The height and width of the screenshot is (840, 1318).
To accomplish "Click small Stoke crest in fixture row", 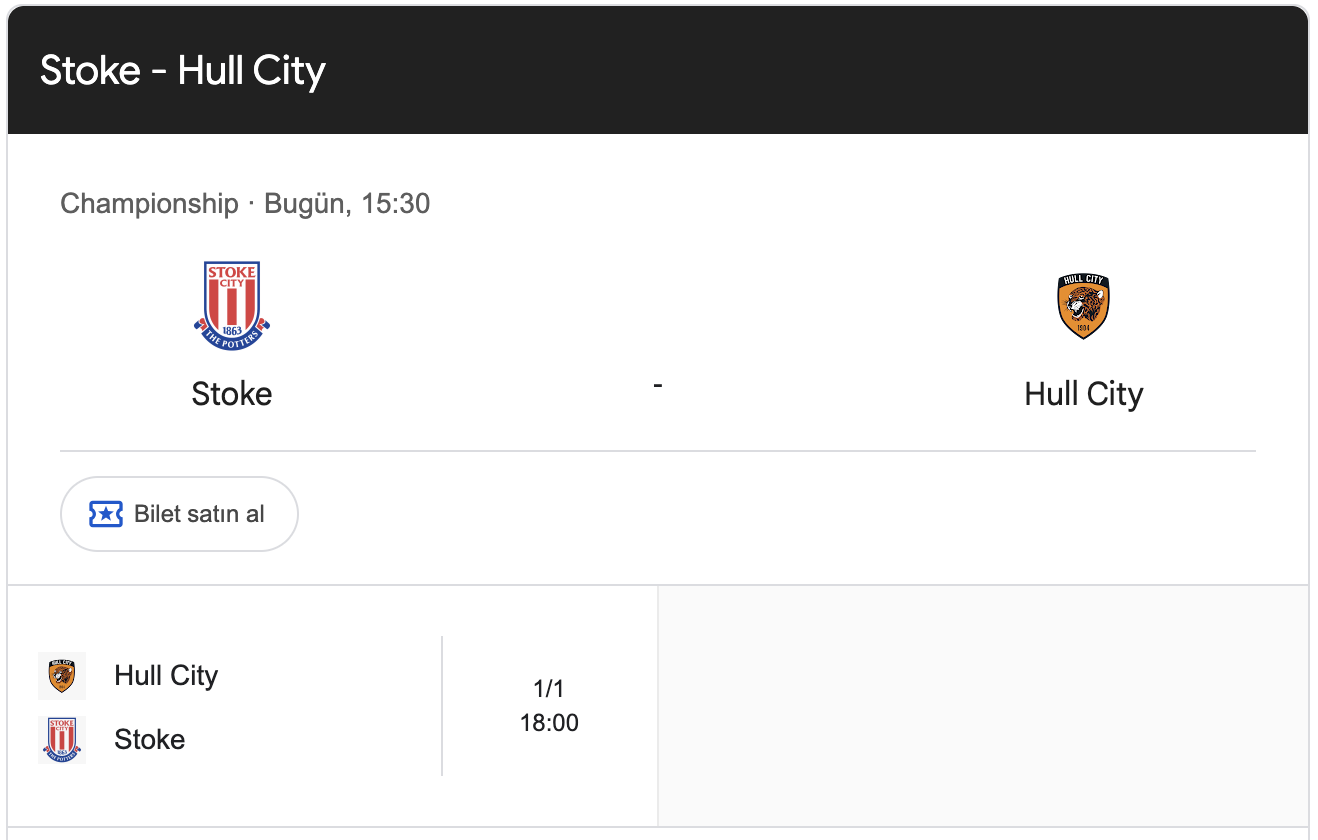I will click(62, 740).
